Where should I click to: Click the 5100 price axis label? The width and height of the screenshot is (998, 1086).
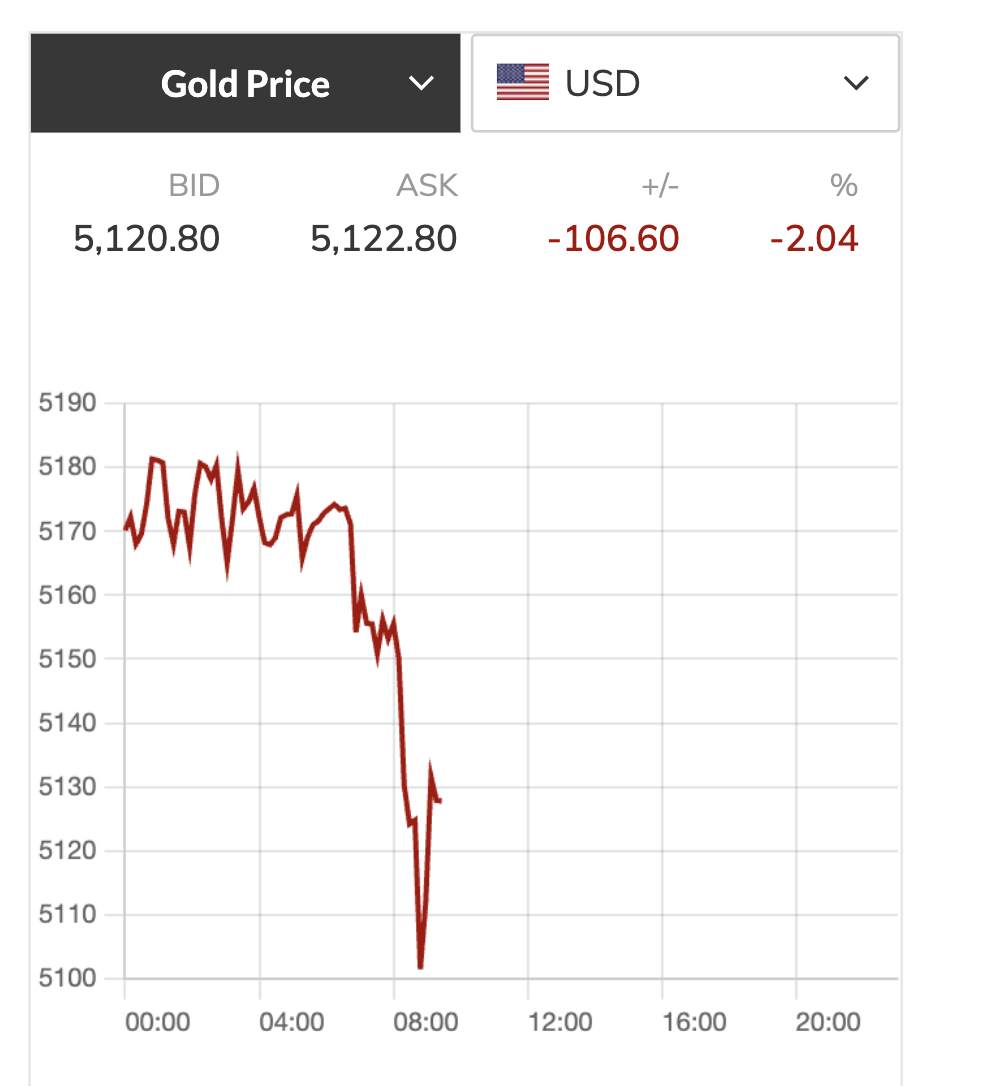(67, 978)
